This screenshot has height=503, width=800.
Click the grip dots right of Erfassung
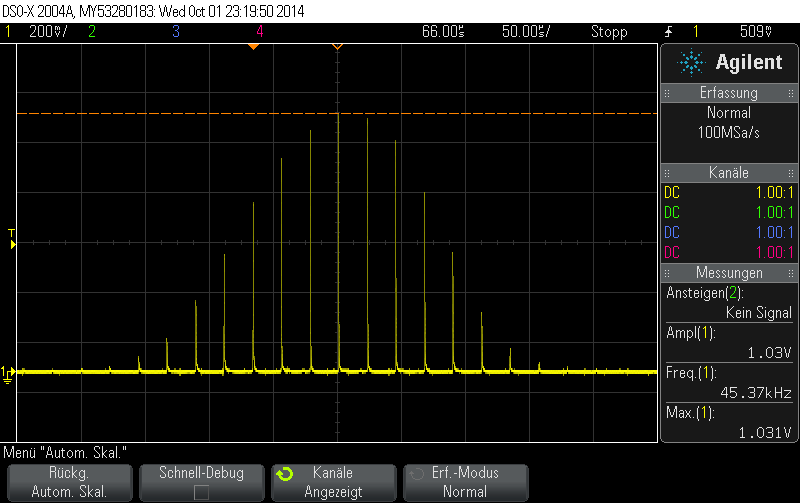(791, 93)
